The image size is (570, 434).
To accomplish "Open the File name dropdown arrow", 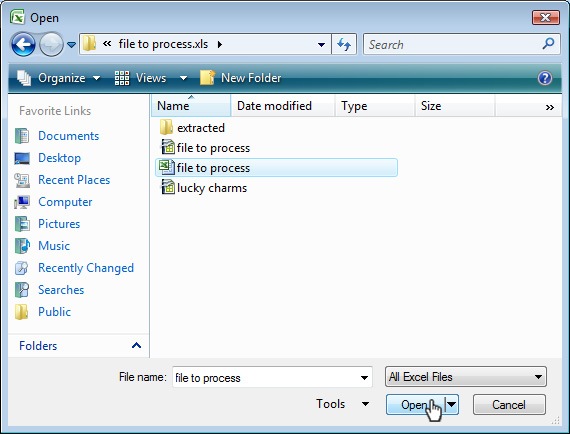I will coord(364,378).
